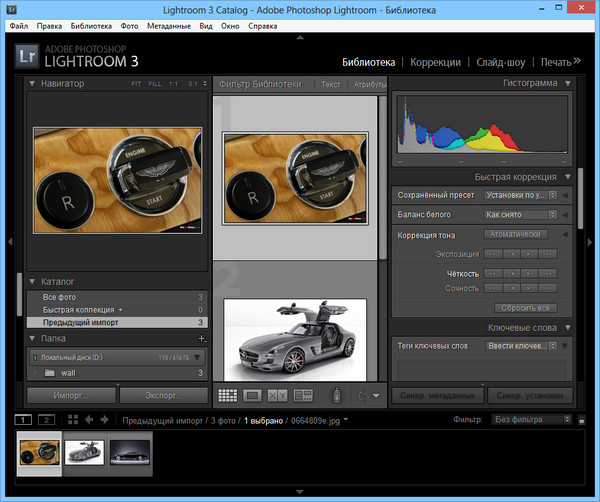Open the Сохранённый пресет dropdown

[x=520, y=195]
